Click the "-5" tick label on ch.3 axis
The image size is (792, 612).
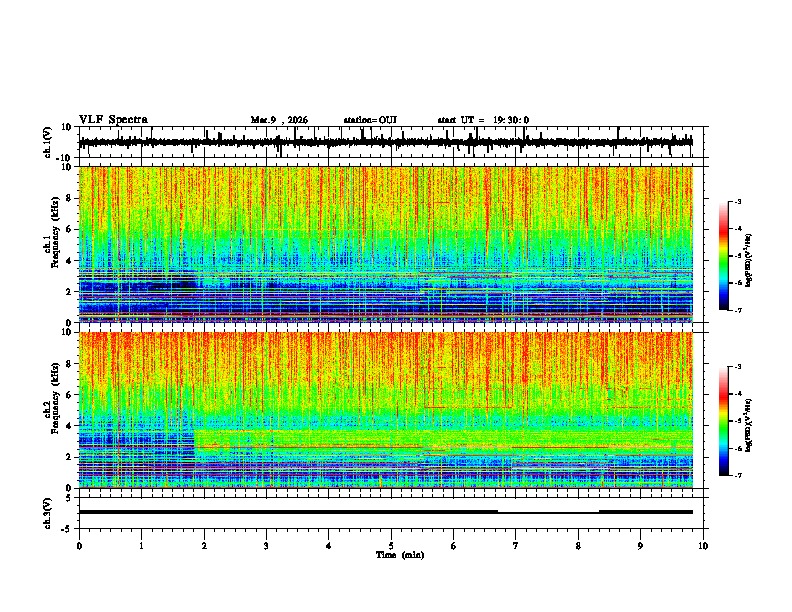(x=67, y=529)
